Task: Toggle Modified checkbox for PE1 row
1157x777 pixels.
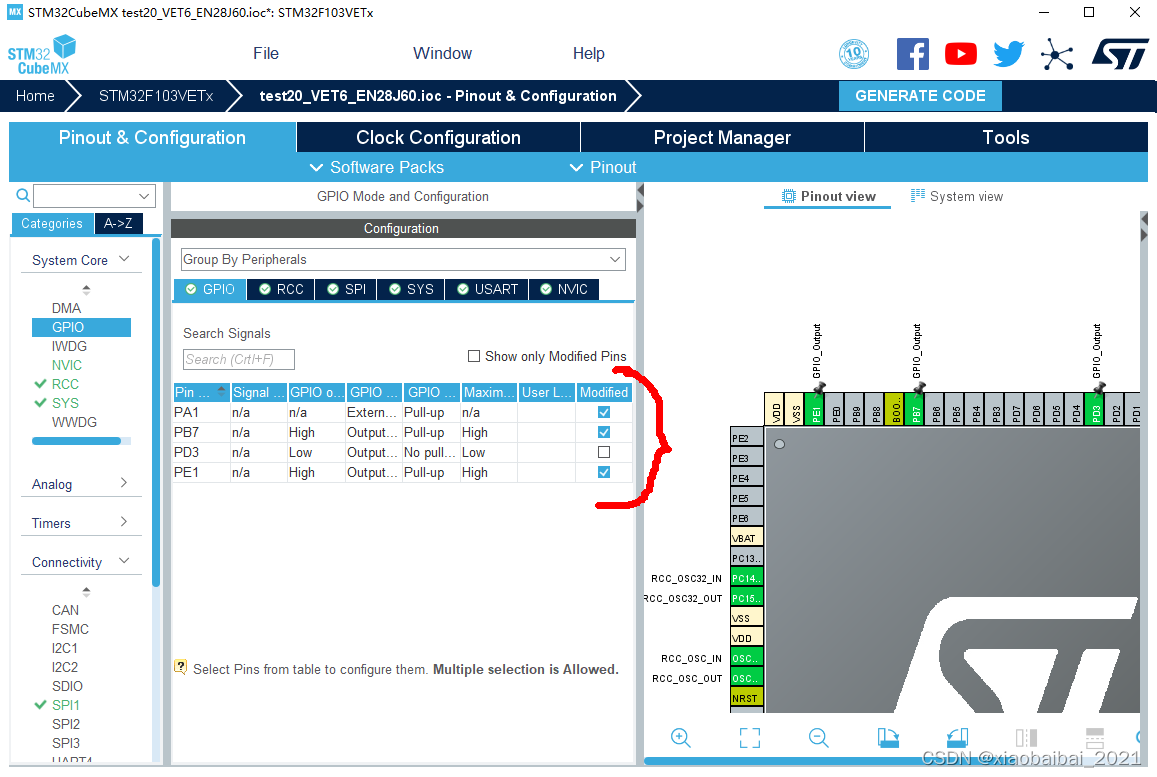Action: tap(604, 472)
